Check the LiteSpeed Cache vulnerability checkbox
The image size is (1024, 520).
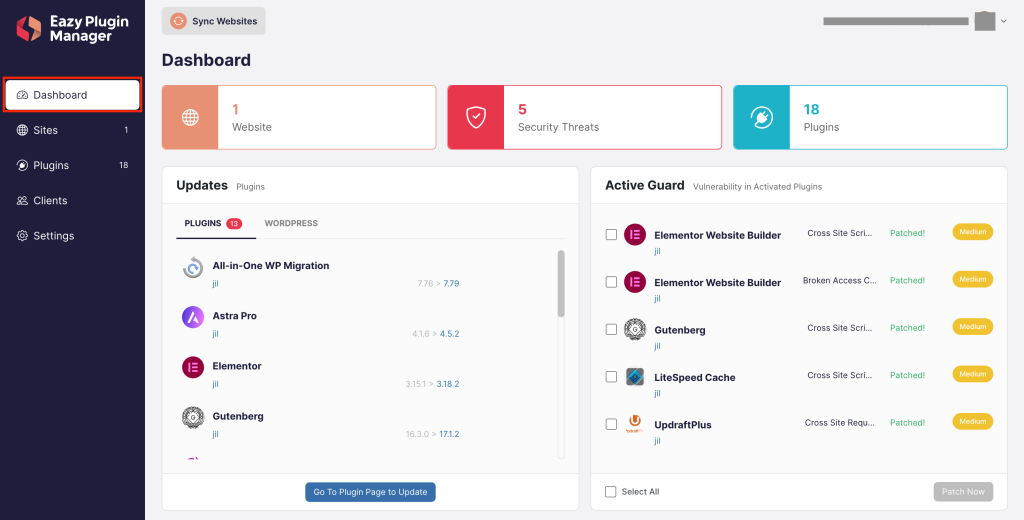[611, 377]
